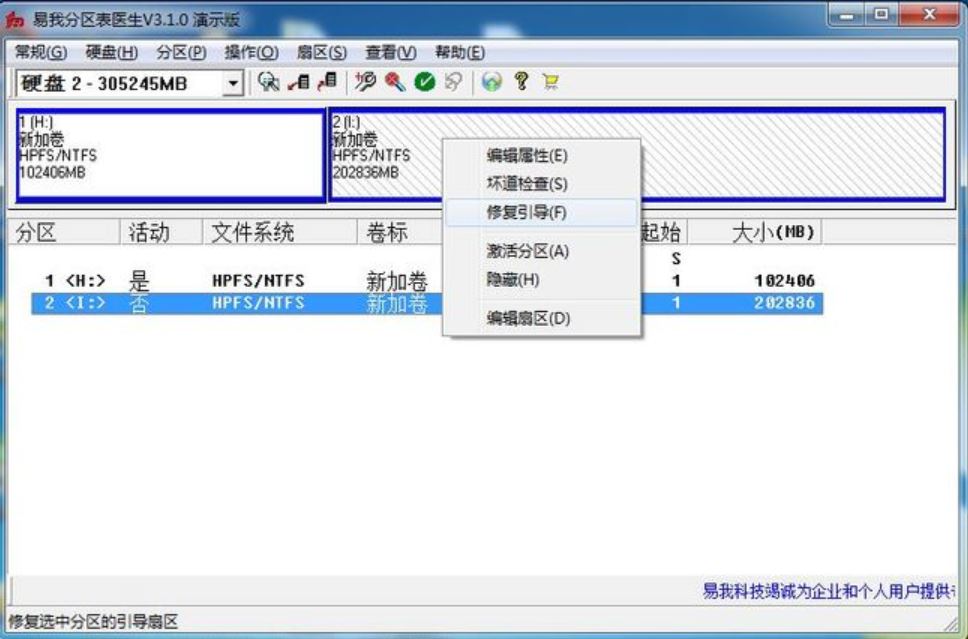Maximize the partition doctor window
The width and height of the screenshot is (968, 639).
[882, 16]
